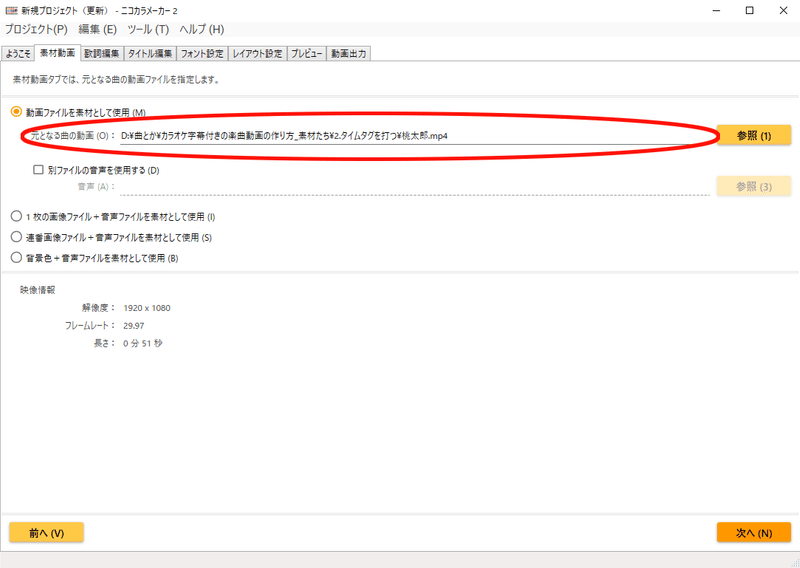Click the disabled 参照 (3) button

tap(754, 187)
